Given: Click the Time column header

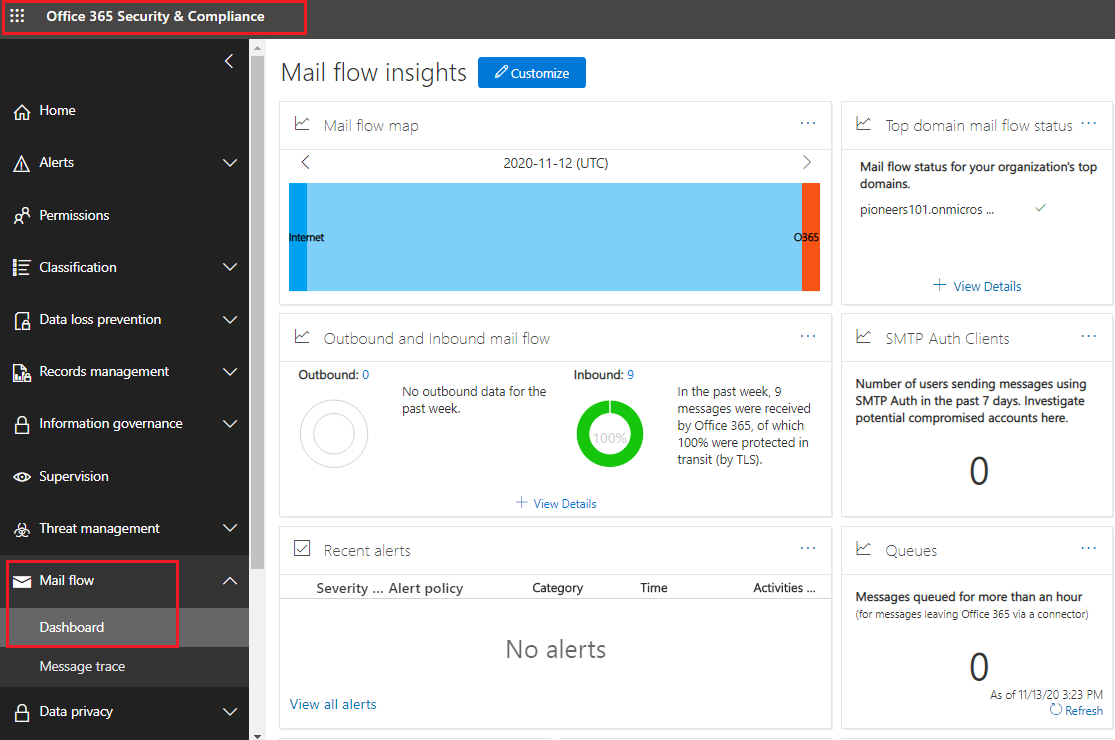Looking at the screenshot, I should 653,588.
